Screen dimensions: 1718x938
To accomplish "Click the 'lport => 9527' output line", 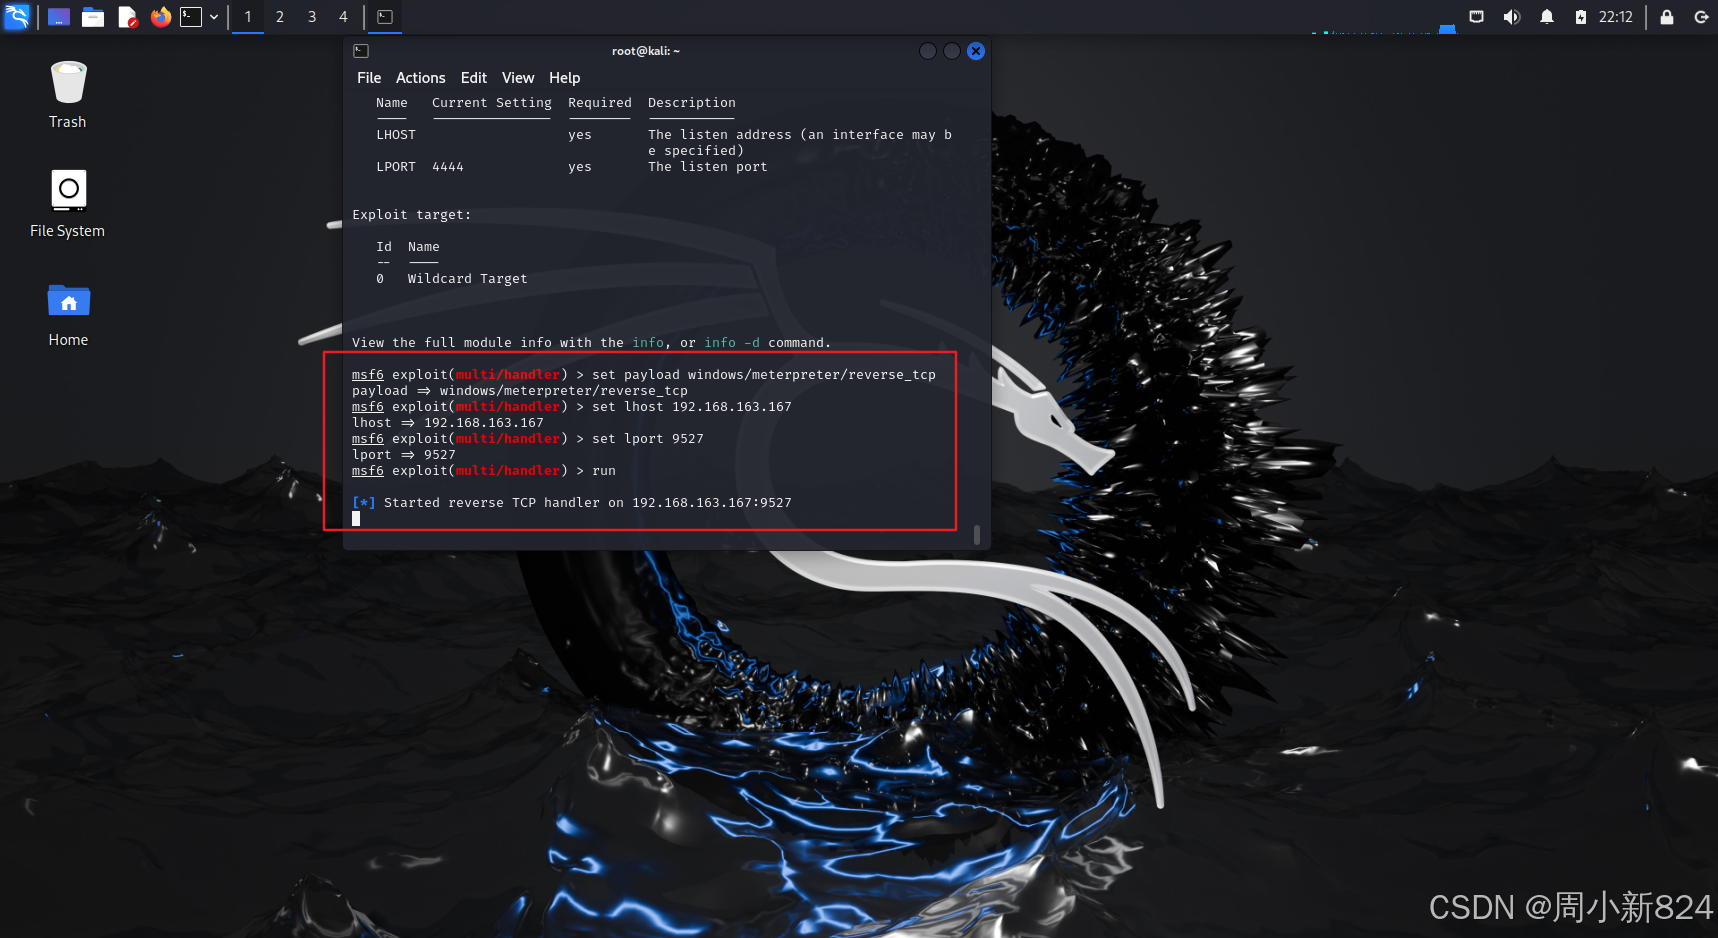I will (x=404, y=455).
